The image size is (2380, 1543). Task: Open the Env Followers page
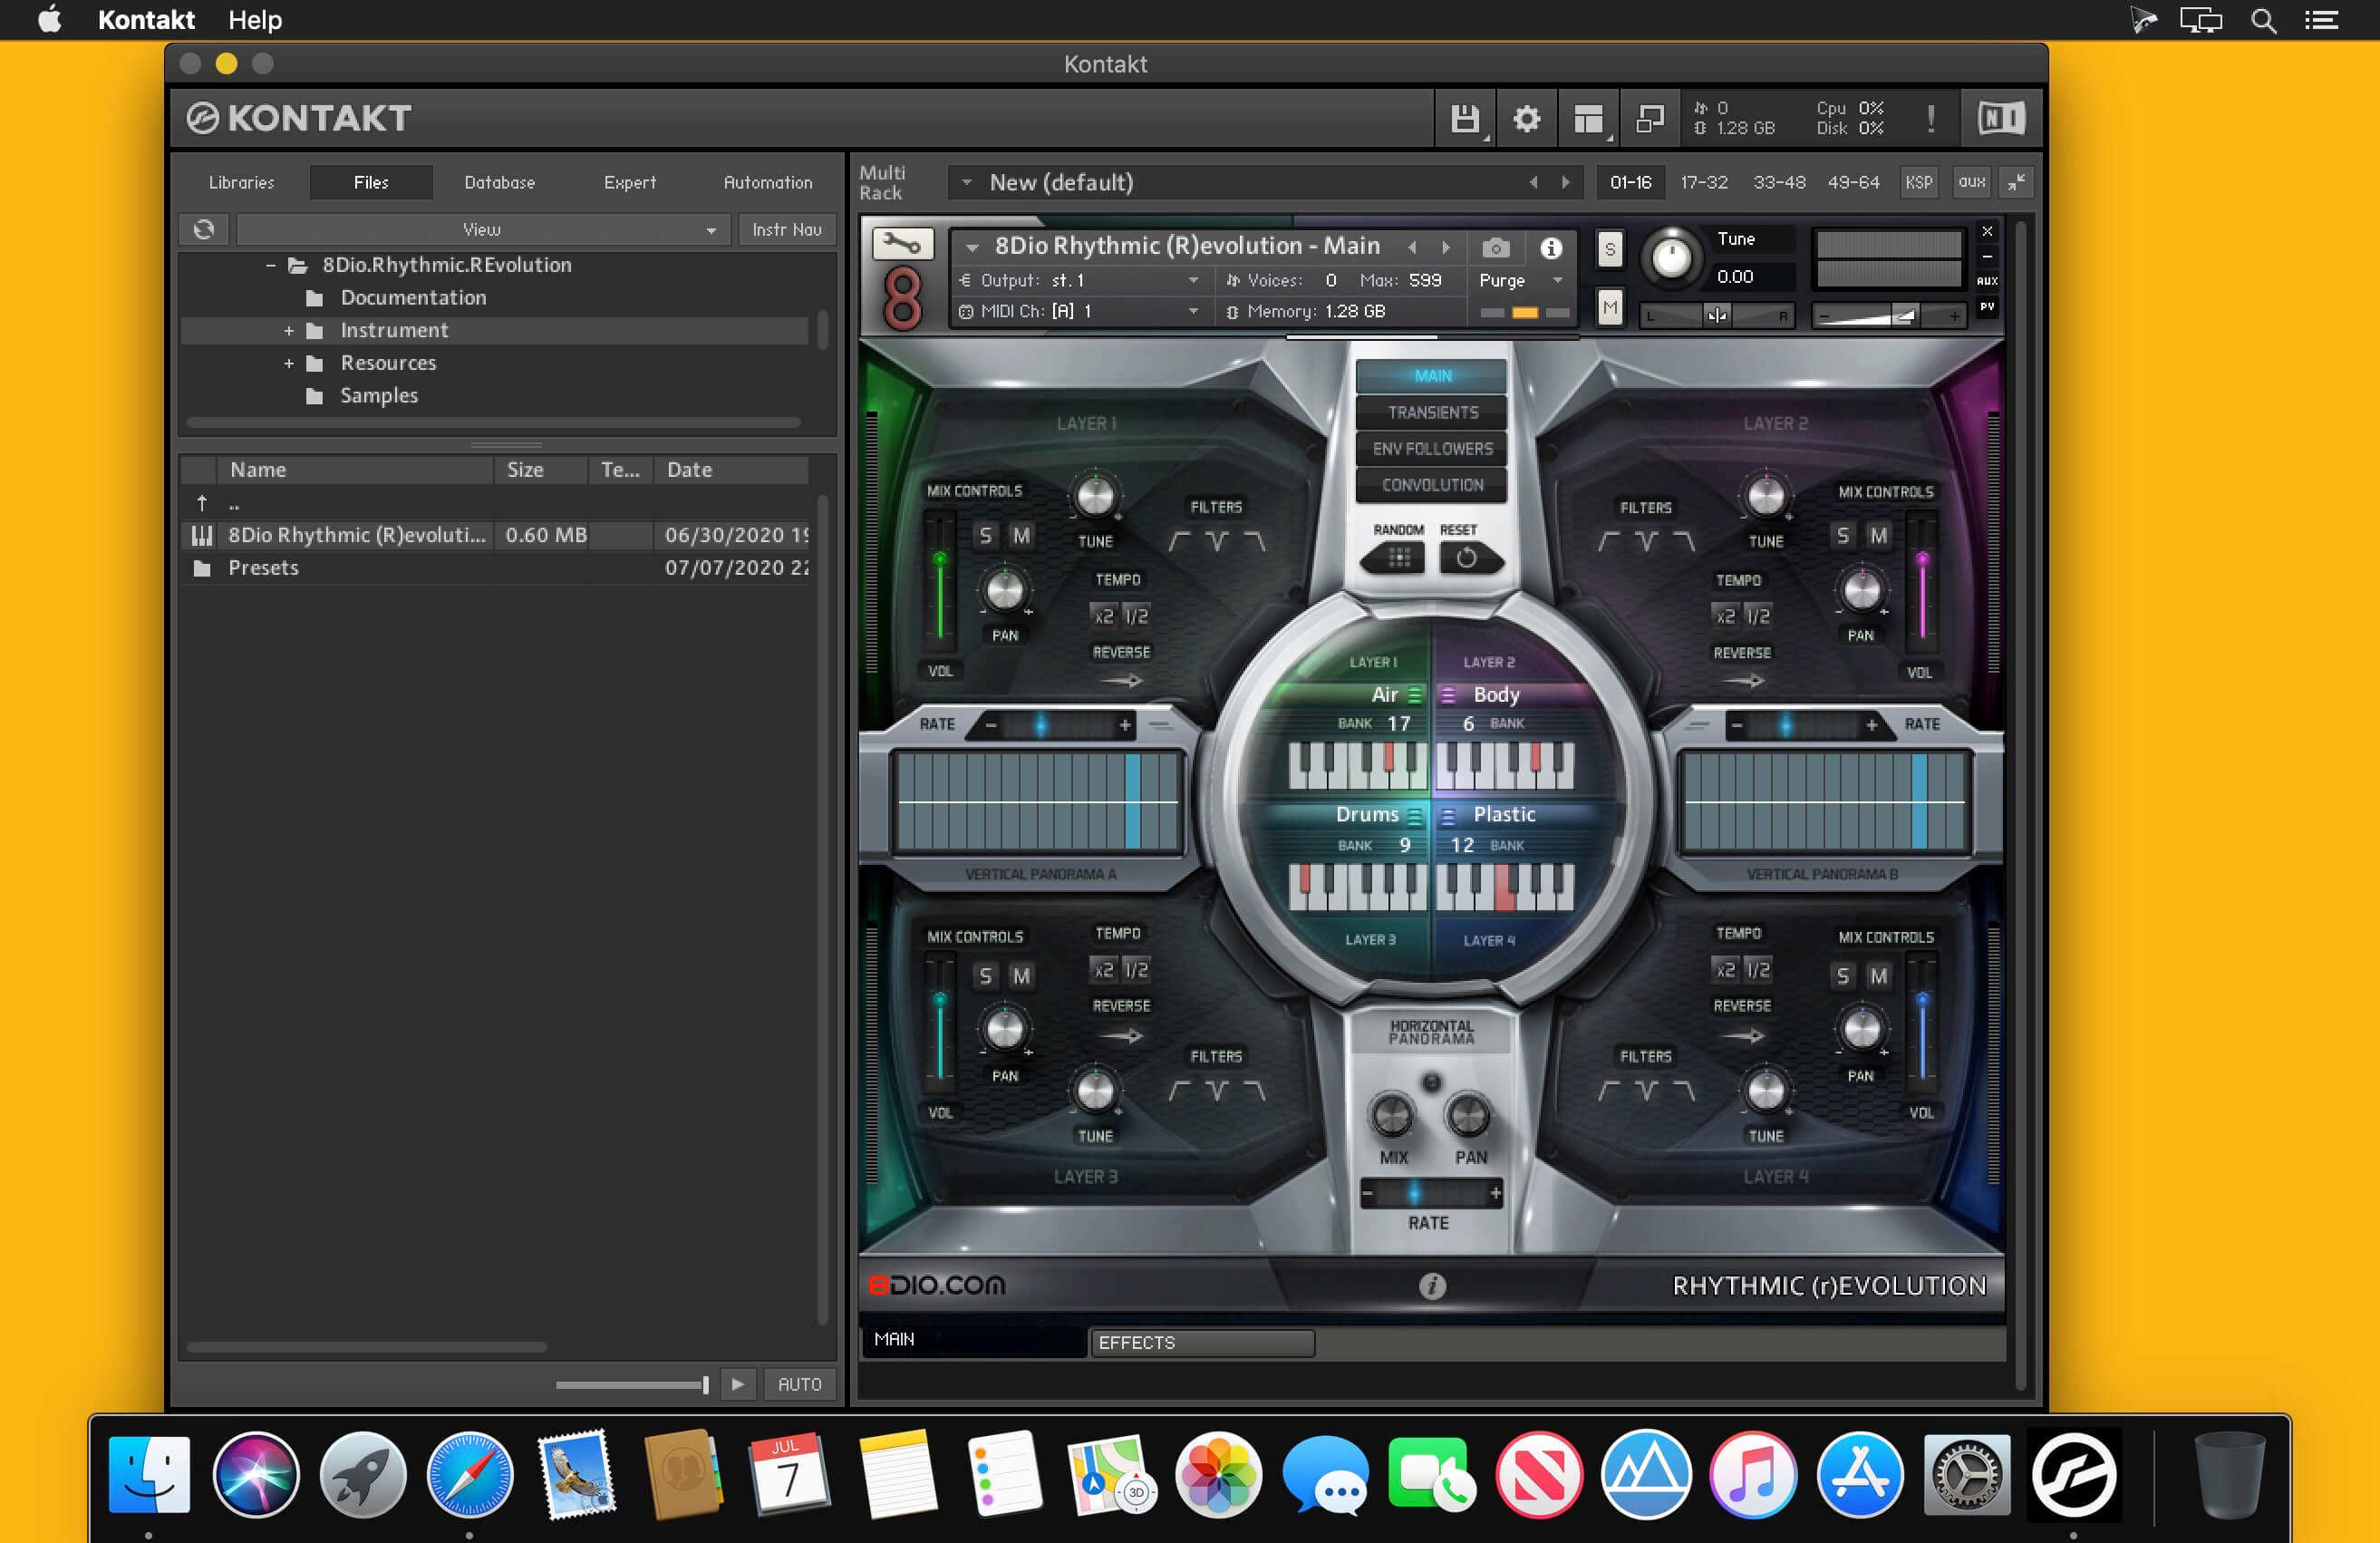click(1432, 448)
